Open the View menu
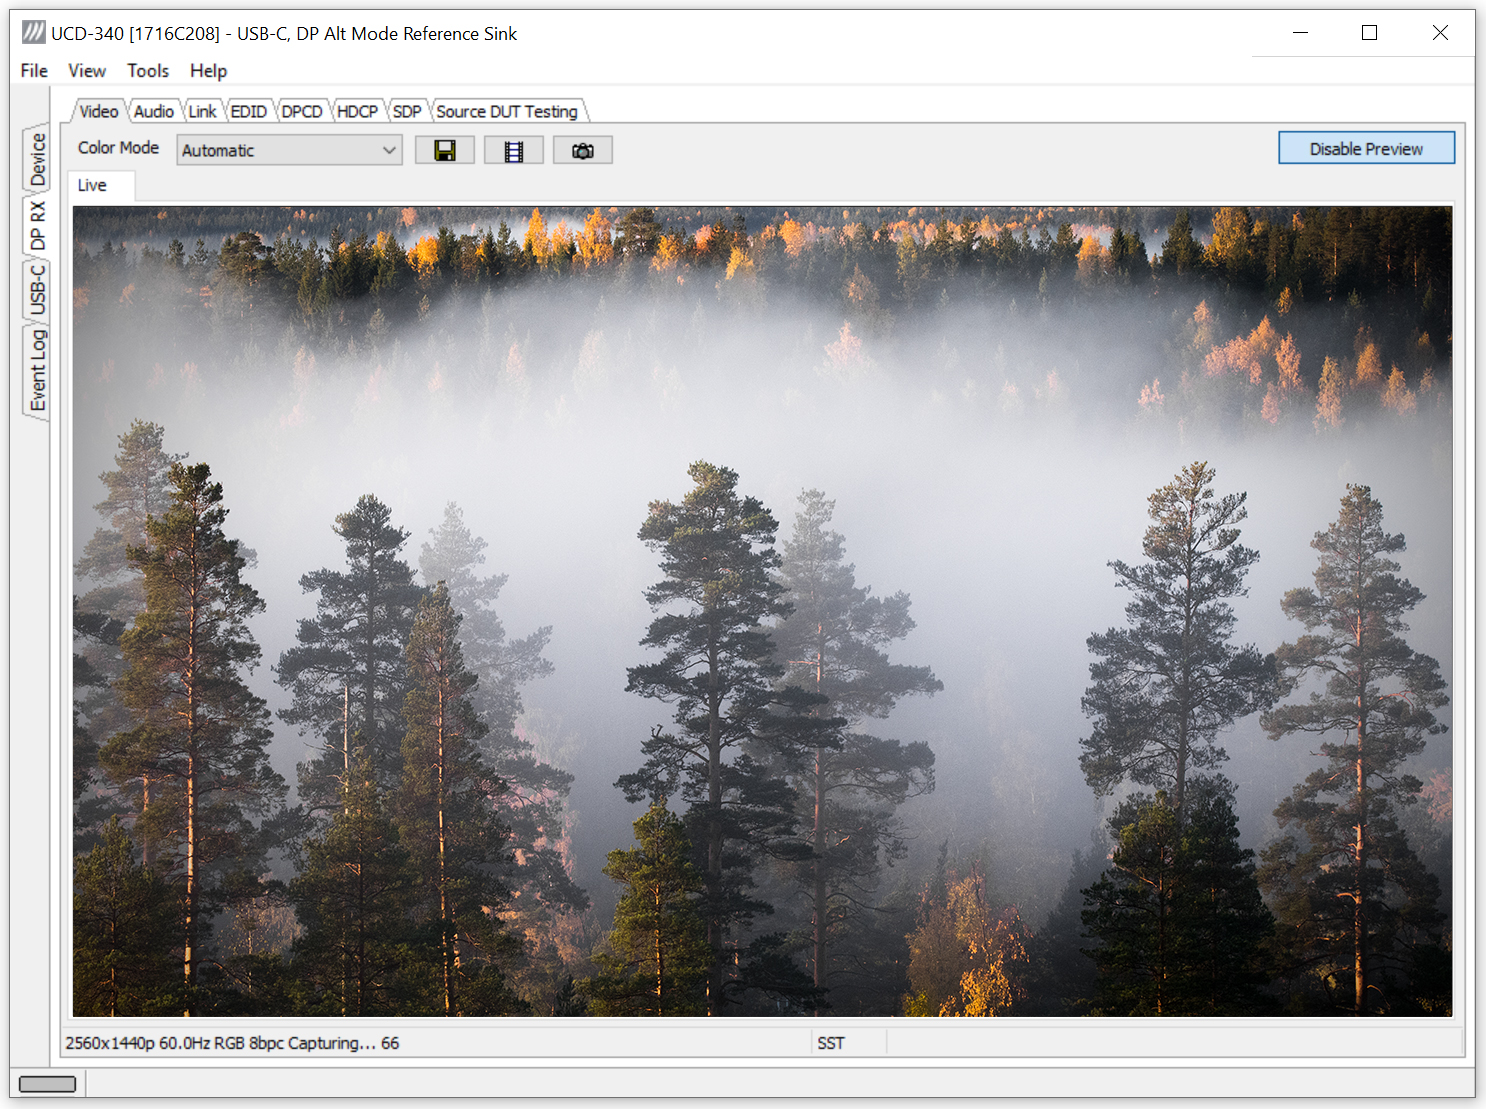Image resolution: width=1486 pixels, height=1109 pixels. point(87,71)
